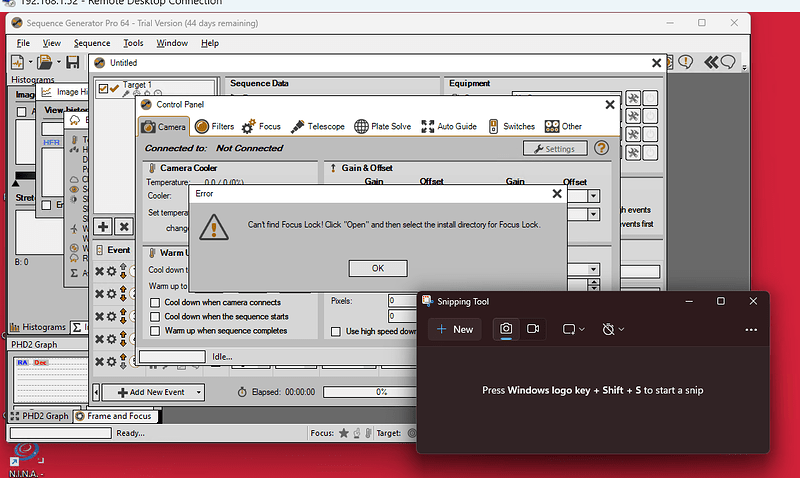800x478 pixels.
Task: Select the Other tab in Control Panel
Action: (x=563, y=126)
